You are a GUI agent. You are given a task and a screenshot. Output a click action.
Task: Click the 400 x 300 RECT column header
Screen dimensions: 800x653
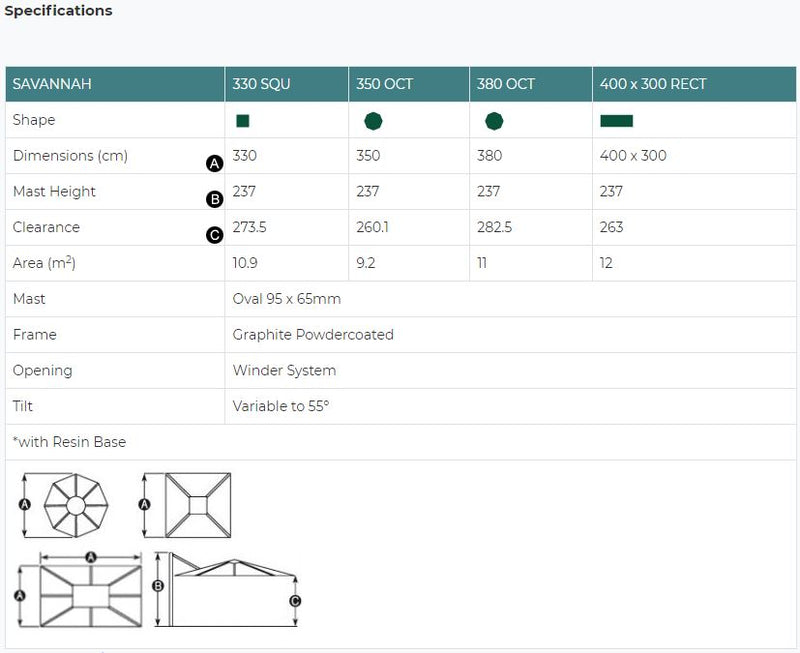(653, 84)
